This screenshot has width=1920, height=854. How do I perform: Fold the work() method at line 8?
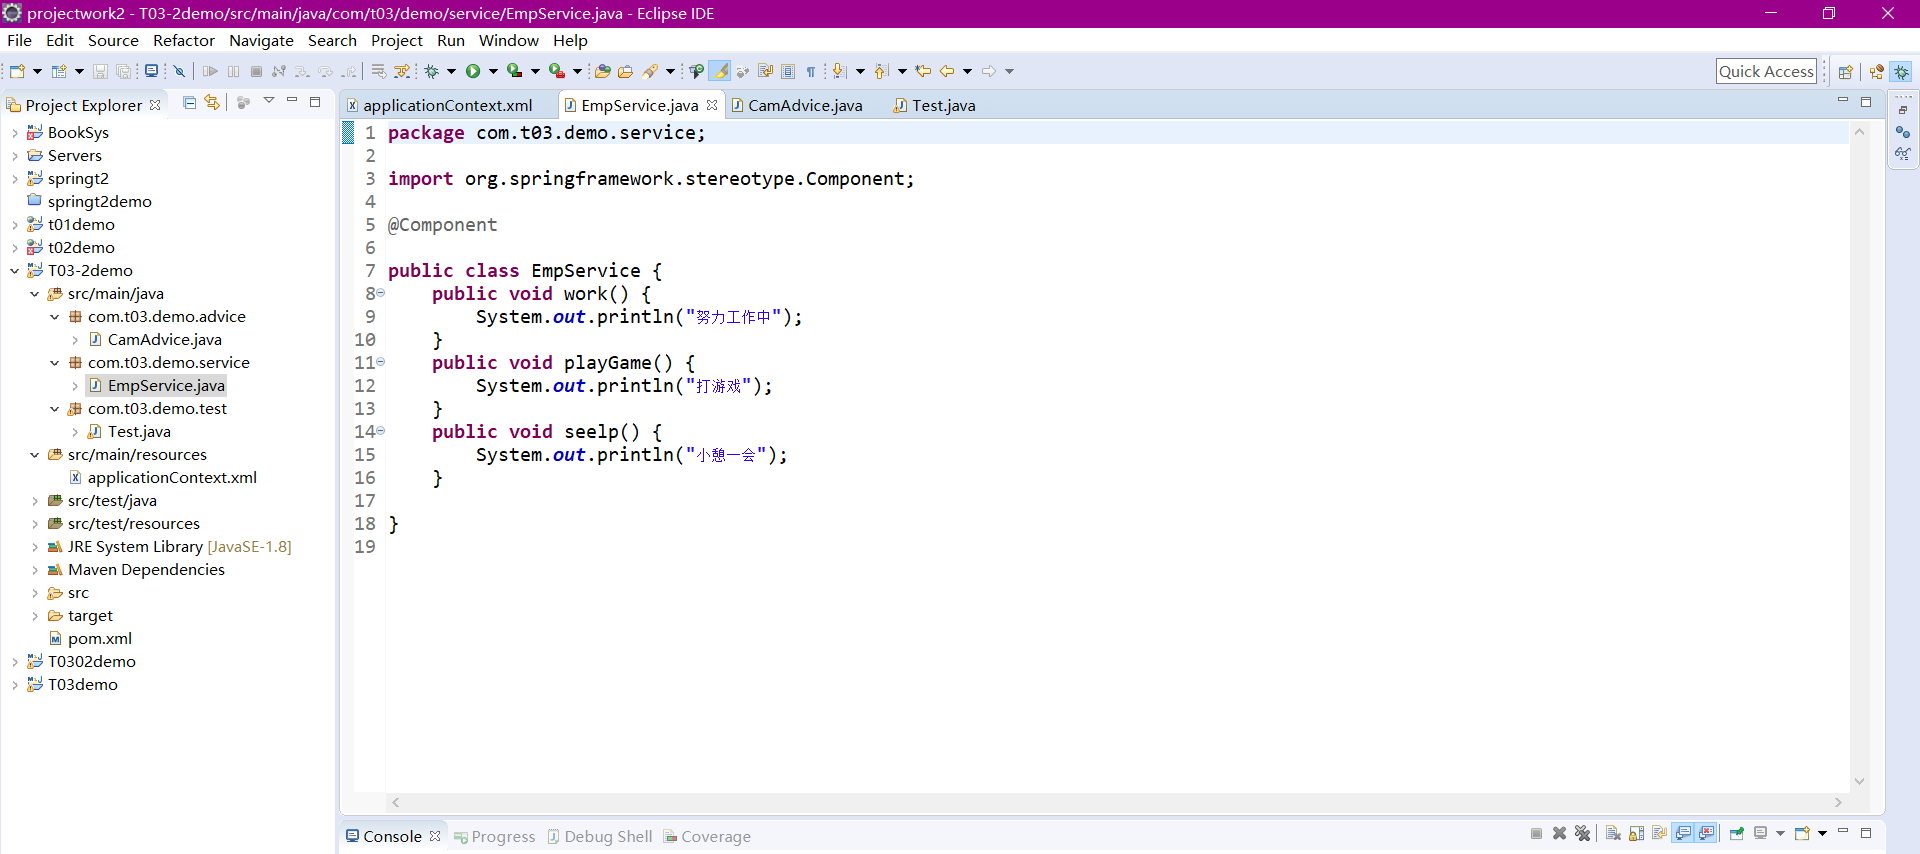click(x=380, y=293)
